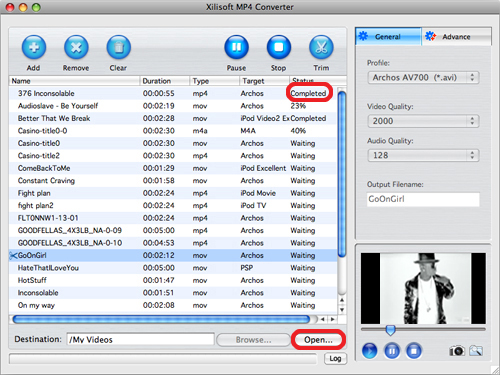Click iPod TV target cell
Viewport: 500px width, 375px height.
click(x=253, y=206)
